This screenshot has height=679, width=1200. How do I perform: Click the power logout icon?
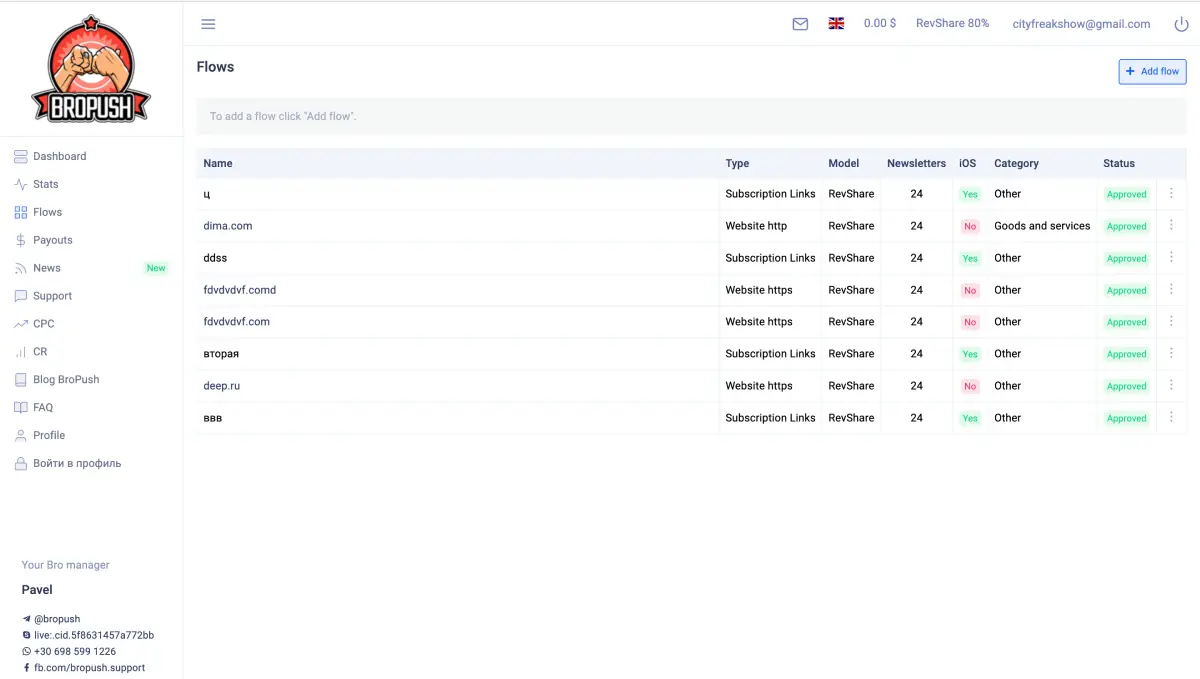point(1181,24)
